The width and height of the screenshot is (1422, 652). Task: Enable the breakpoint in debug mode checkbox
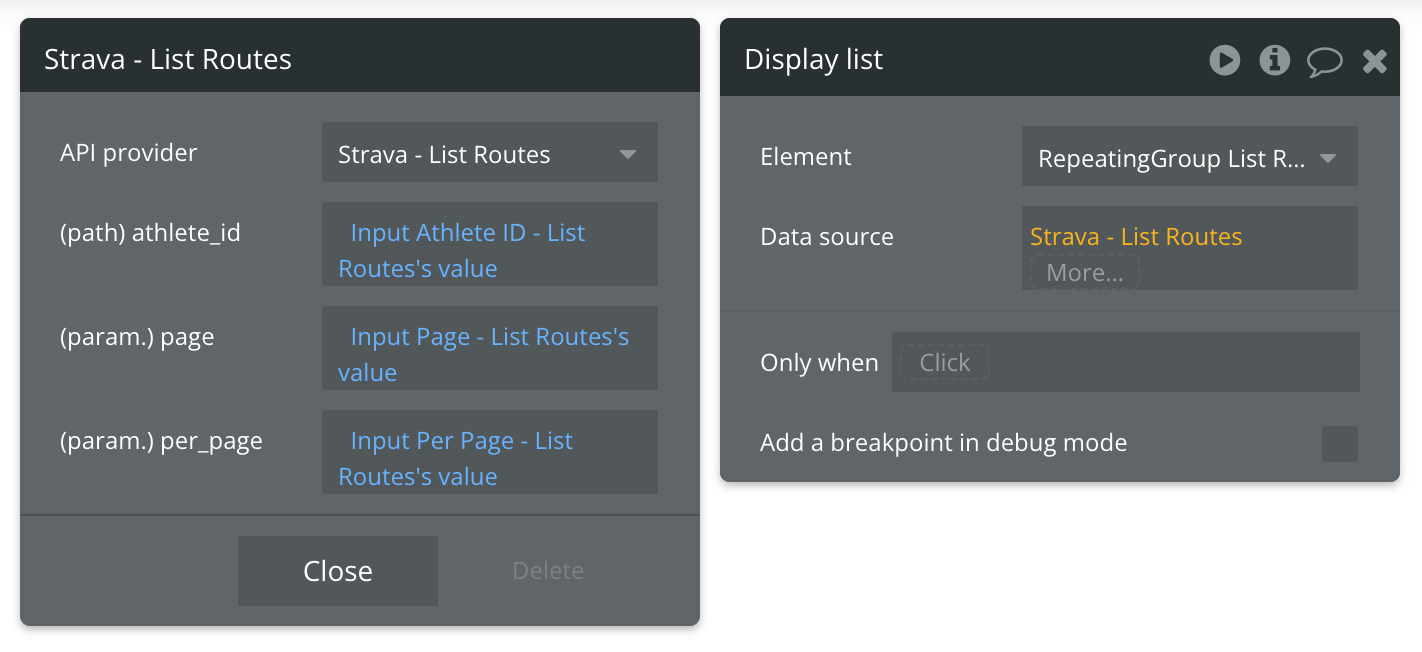1339,443
